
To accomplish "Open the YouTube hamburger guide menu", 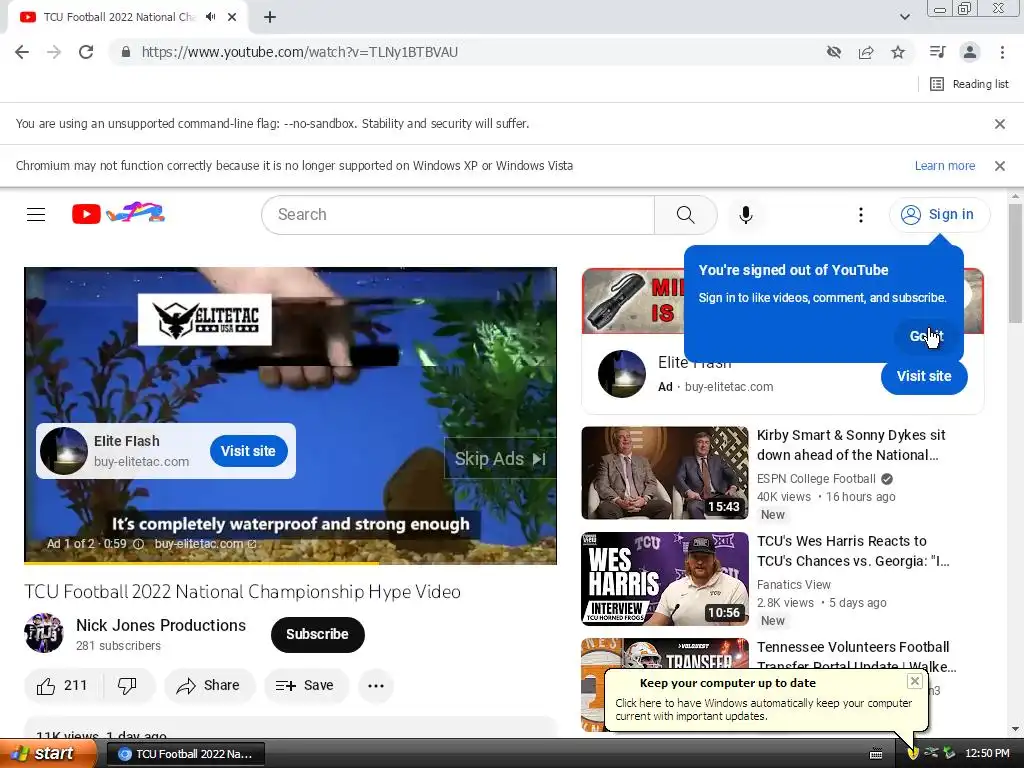I will [x=36, y=214].
